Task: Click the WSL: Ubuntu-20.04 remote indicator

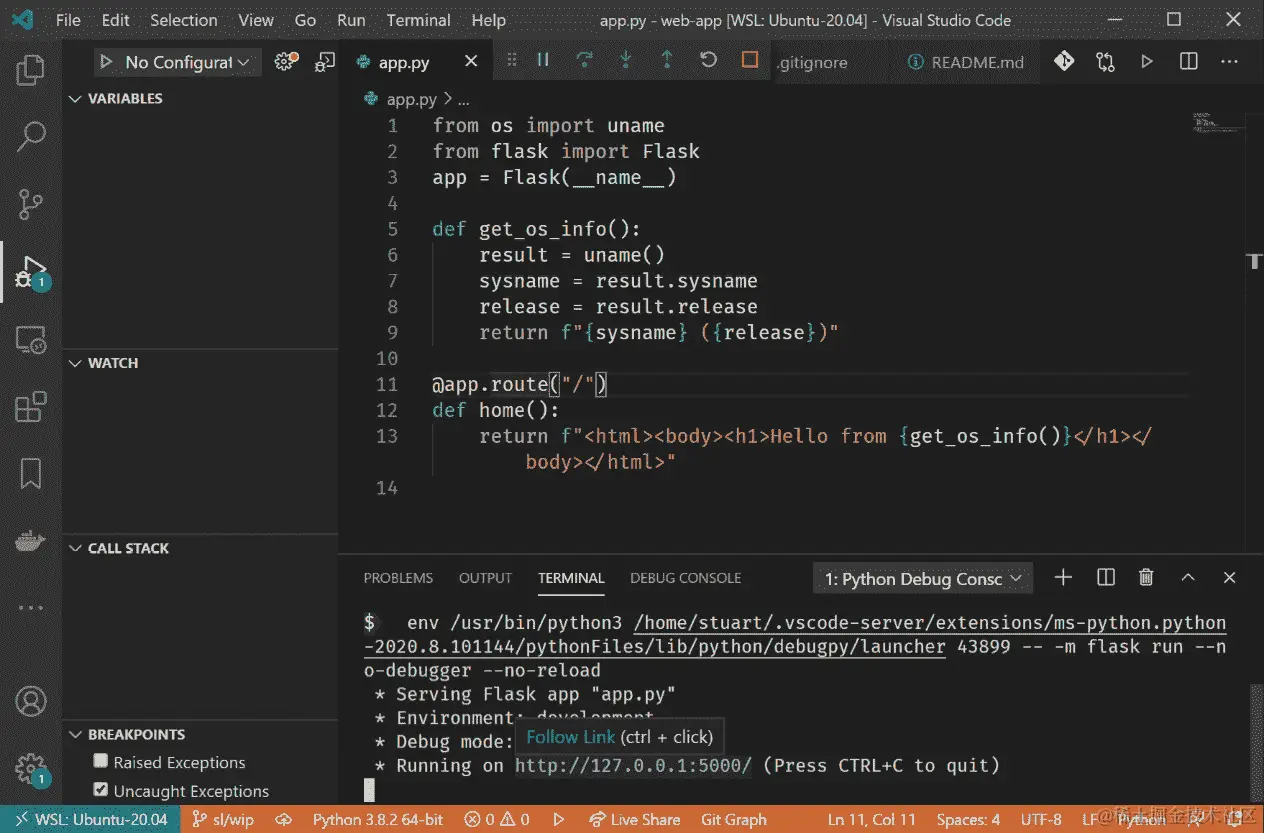Action: pyautogui.click(x=92, y=819)
